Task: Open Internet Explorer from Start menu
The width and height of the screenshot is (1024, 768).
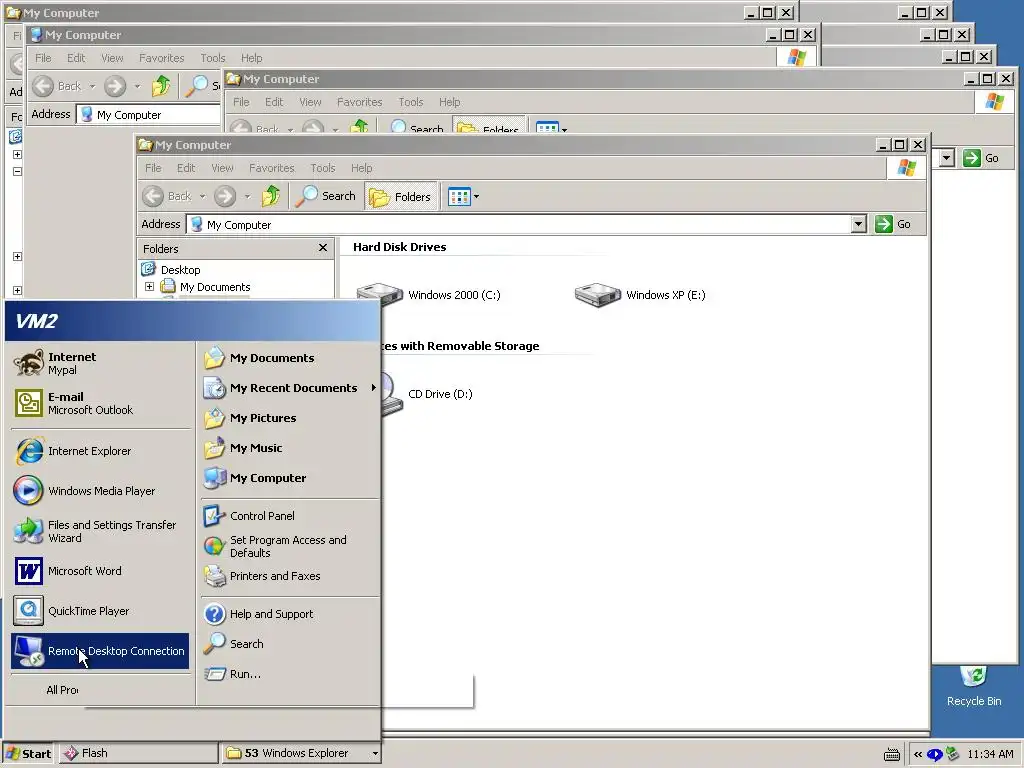Action: [x=100, y=451]
